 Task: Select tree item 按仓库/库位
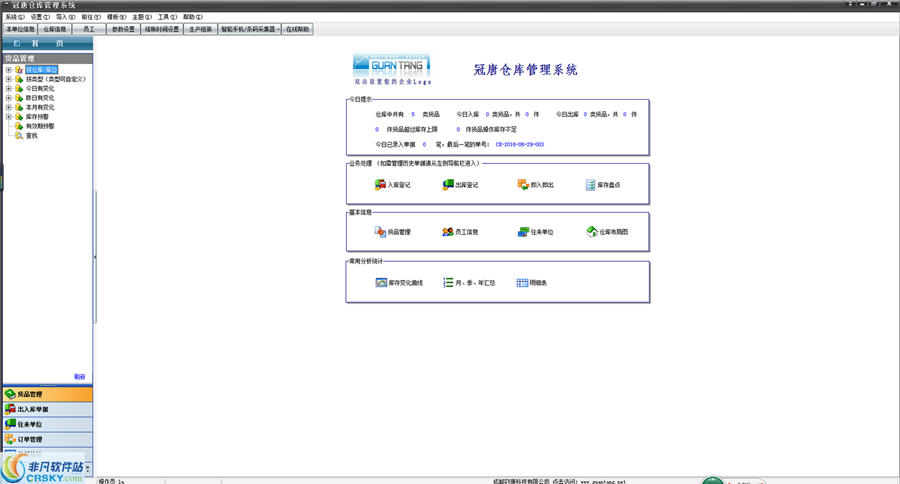[x=41, y=69]
